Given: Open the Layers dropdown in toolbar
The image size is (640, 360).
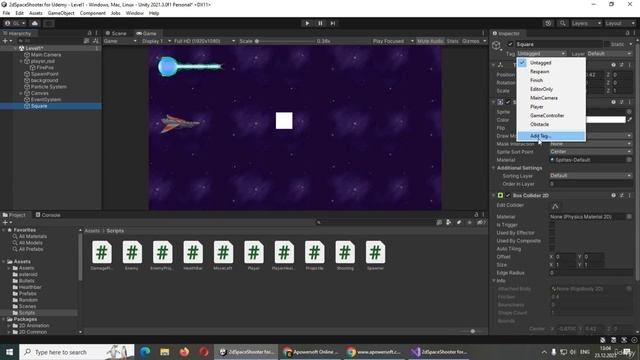Looking at the screenshot, I should [x=586, y=23].
